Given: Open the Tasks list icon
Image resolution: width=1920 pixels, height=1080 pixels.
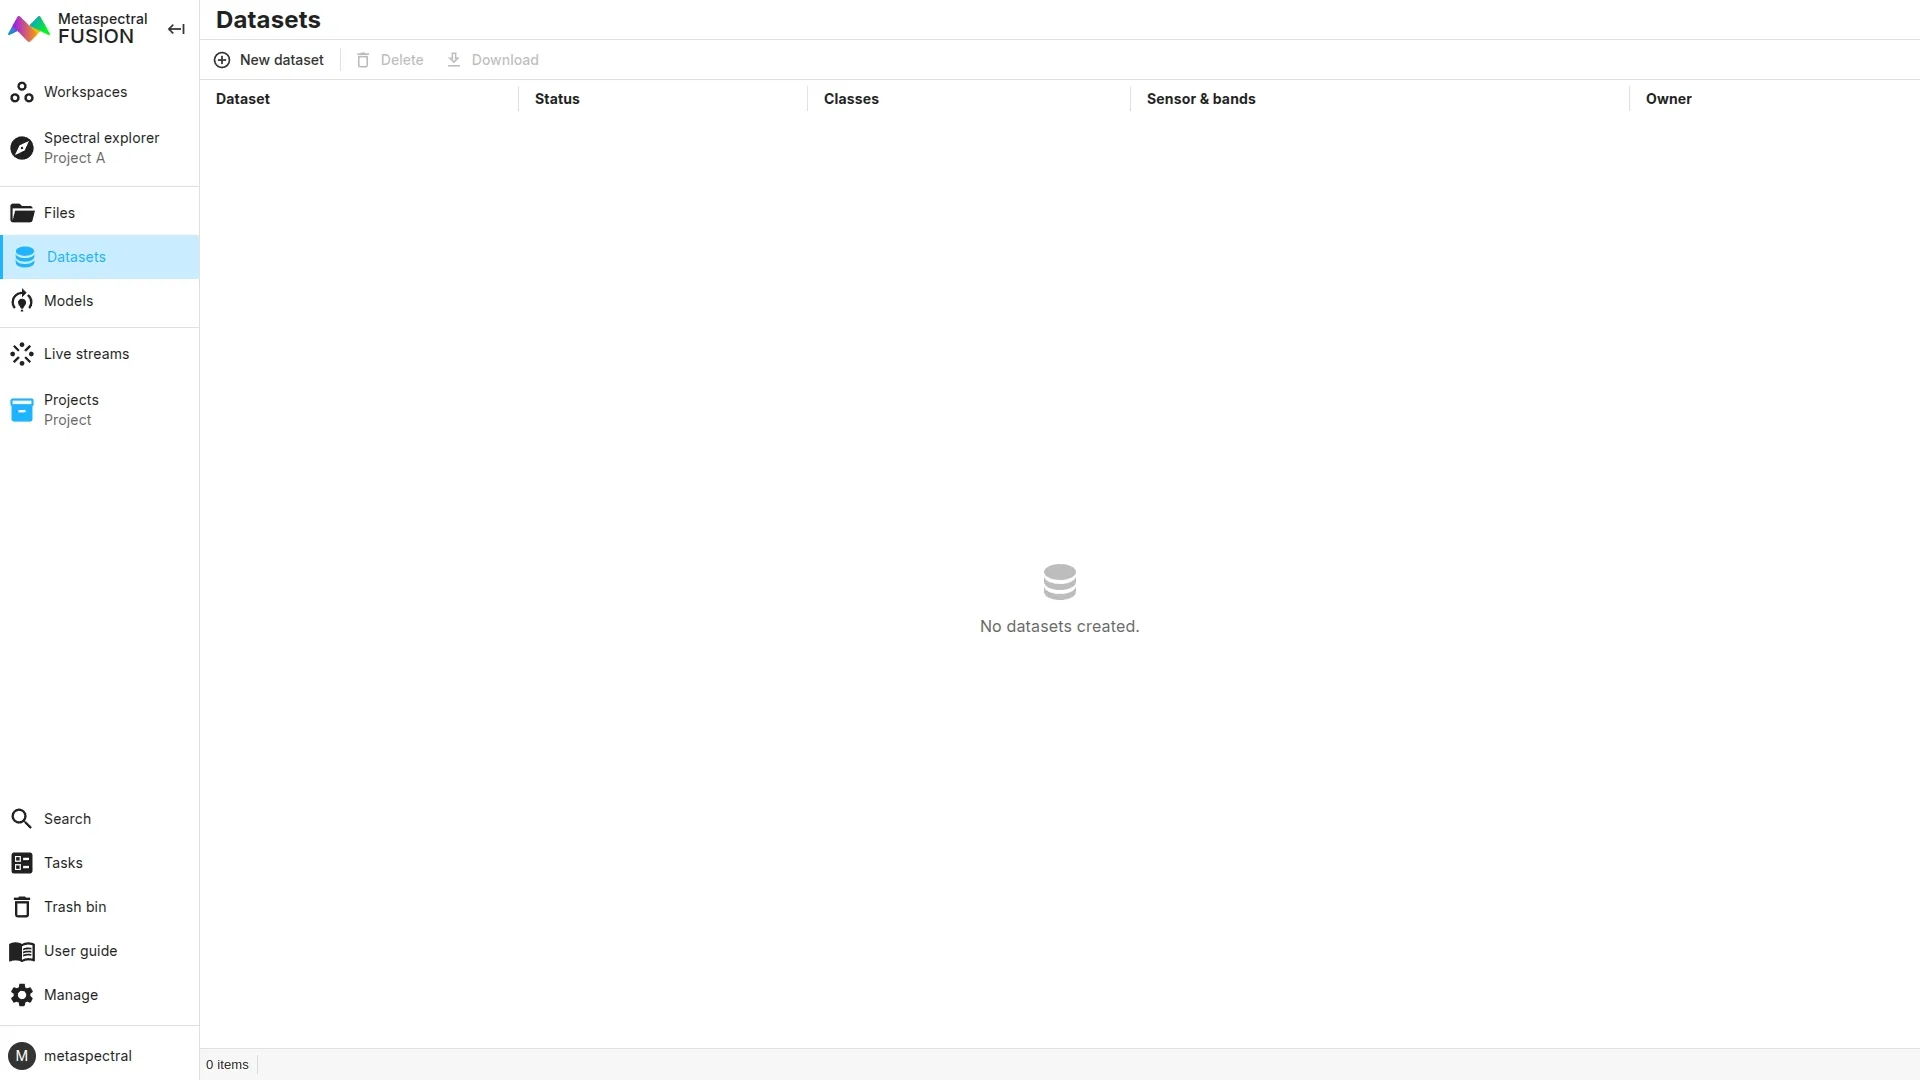Looking at the screenshot, I should (22, 863).
